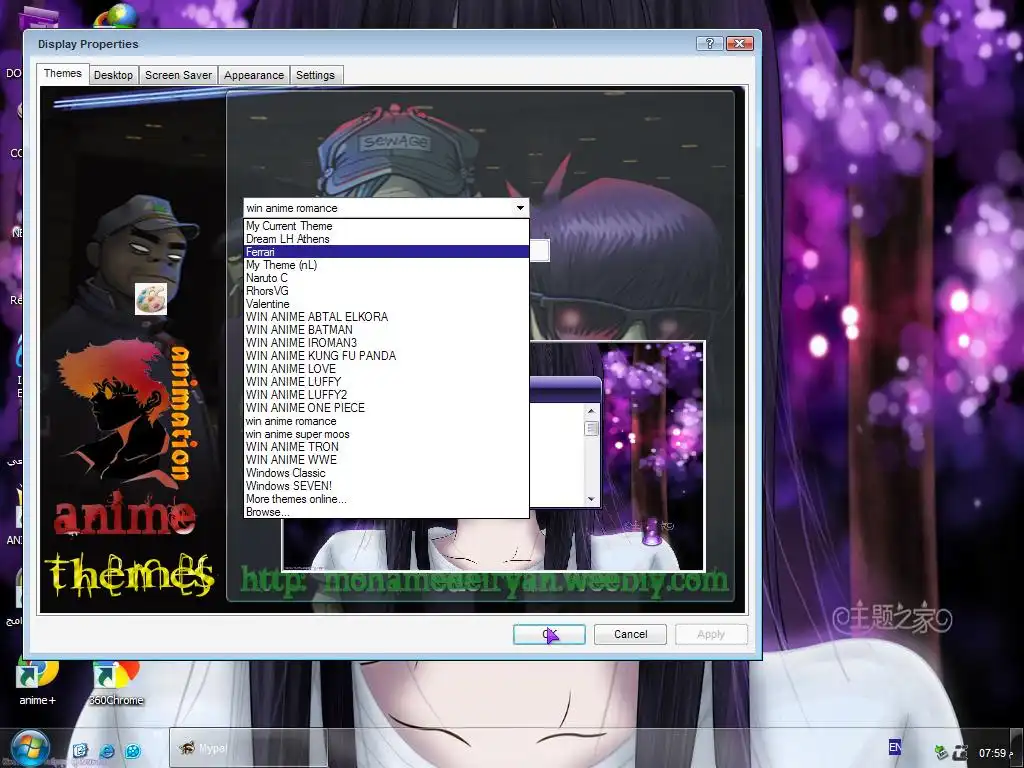Pick 'WIN ANIME TRON' theme
The height and width of the screenshot is (768, 1024).
point(386,447)
